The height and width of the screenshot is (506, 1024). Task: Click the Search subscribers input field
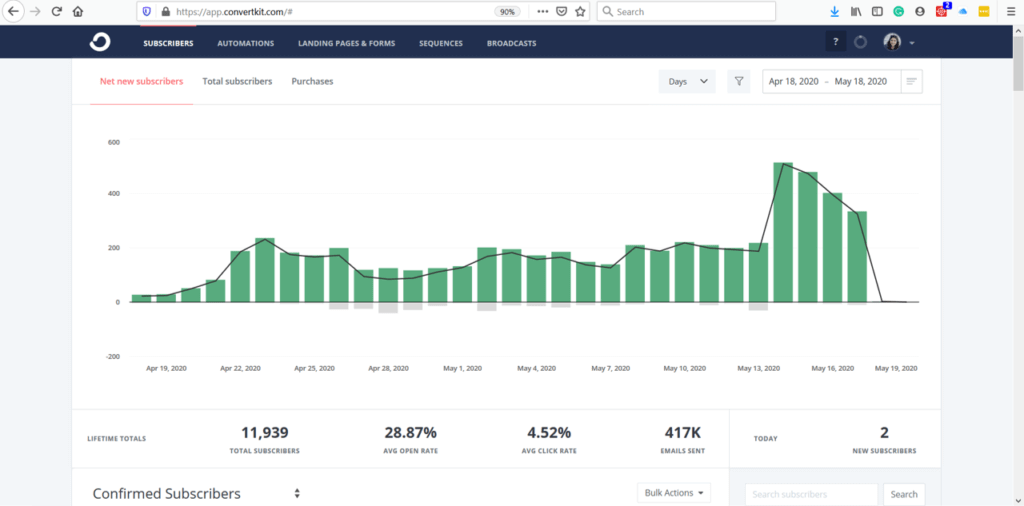(811, 494)
